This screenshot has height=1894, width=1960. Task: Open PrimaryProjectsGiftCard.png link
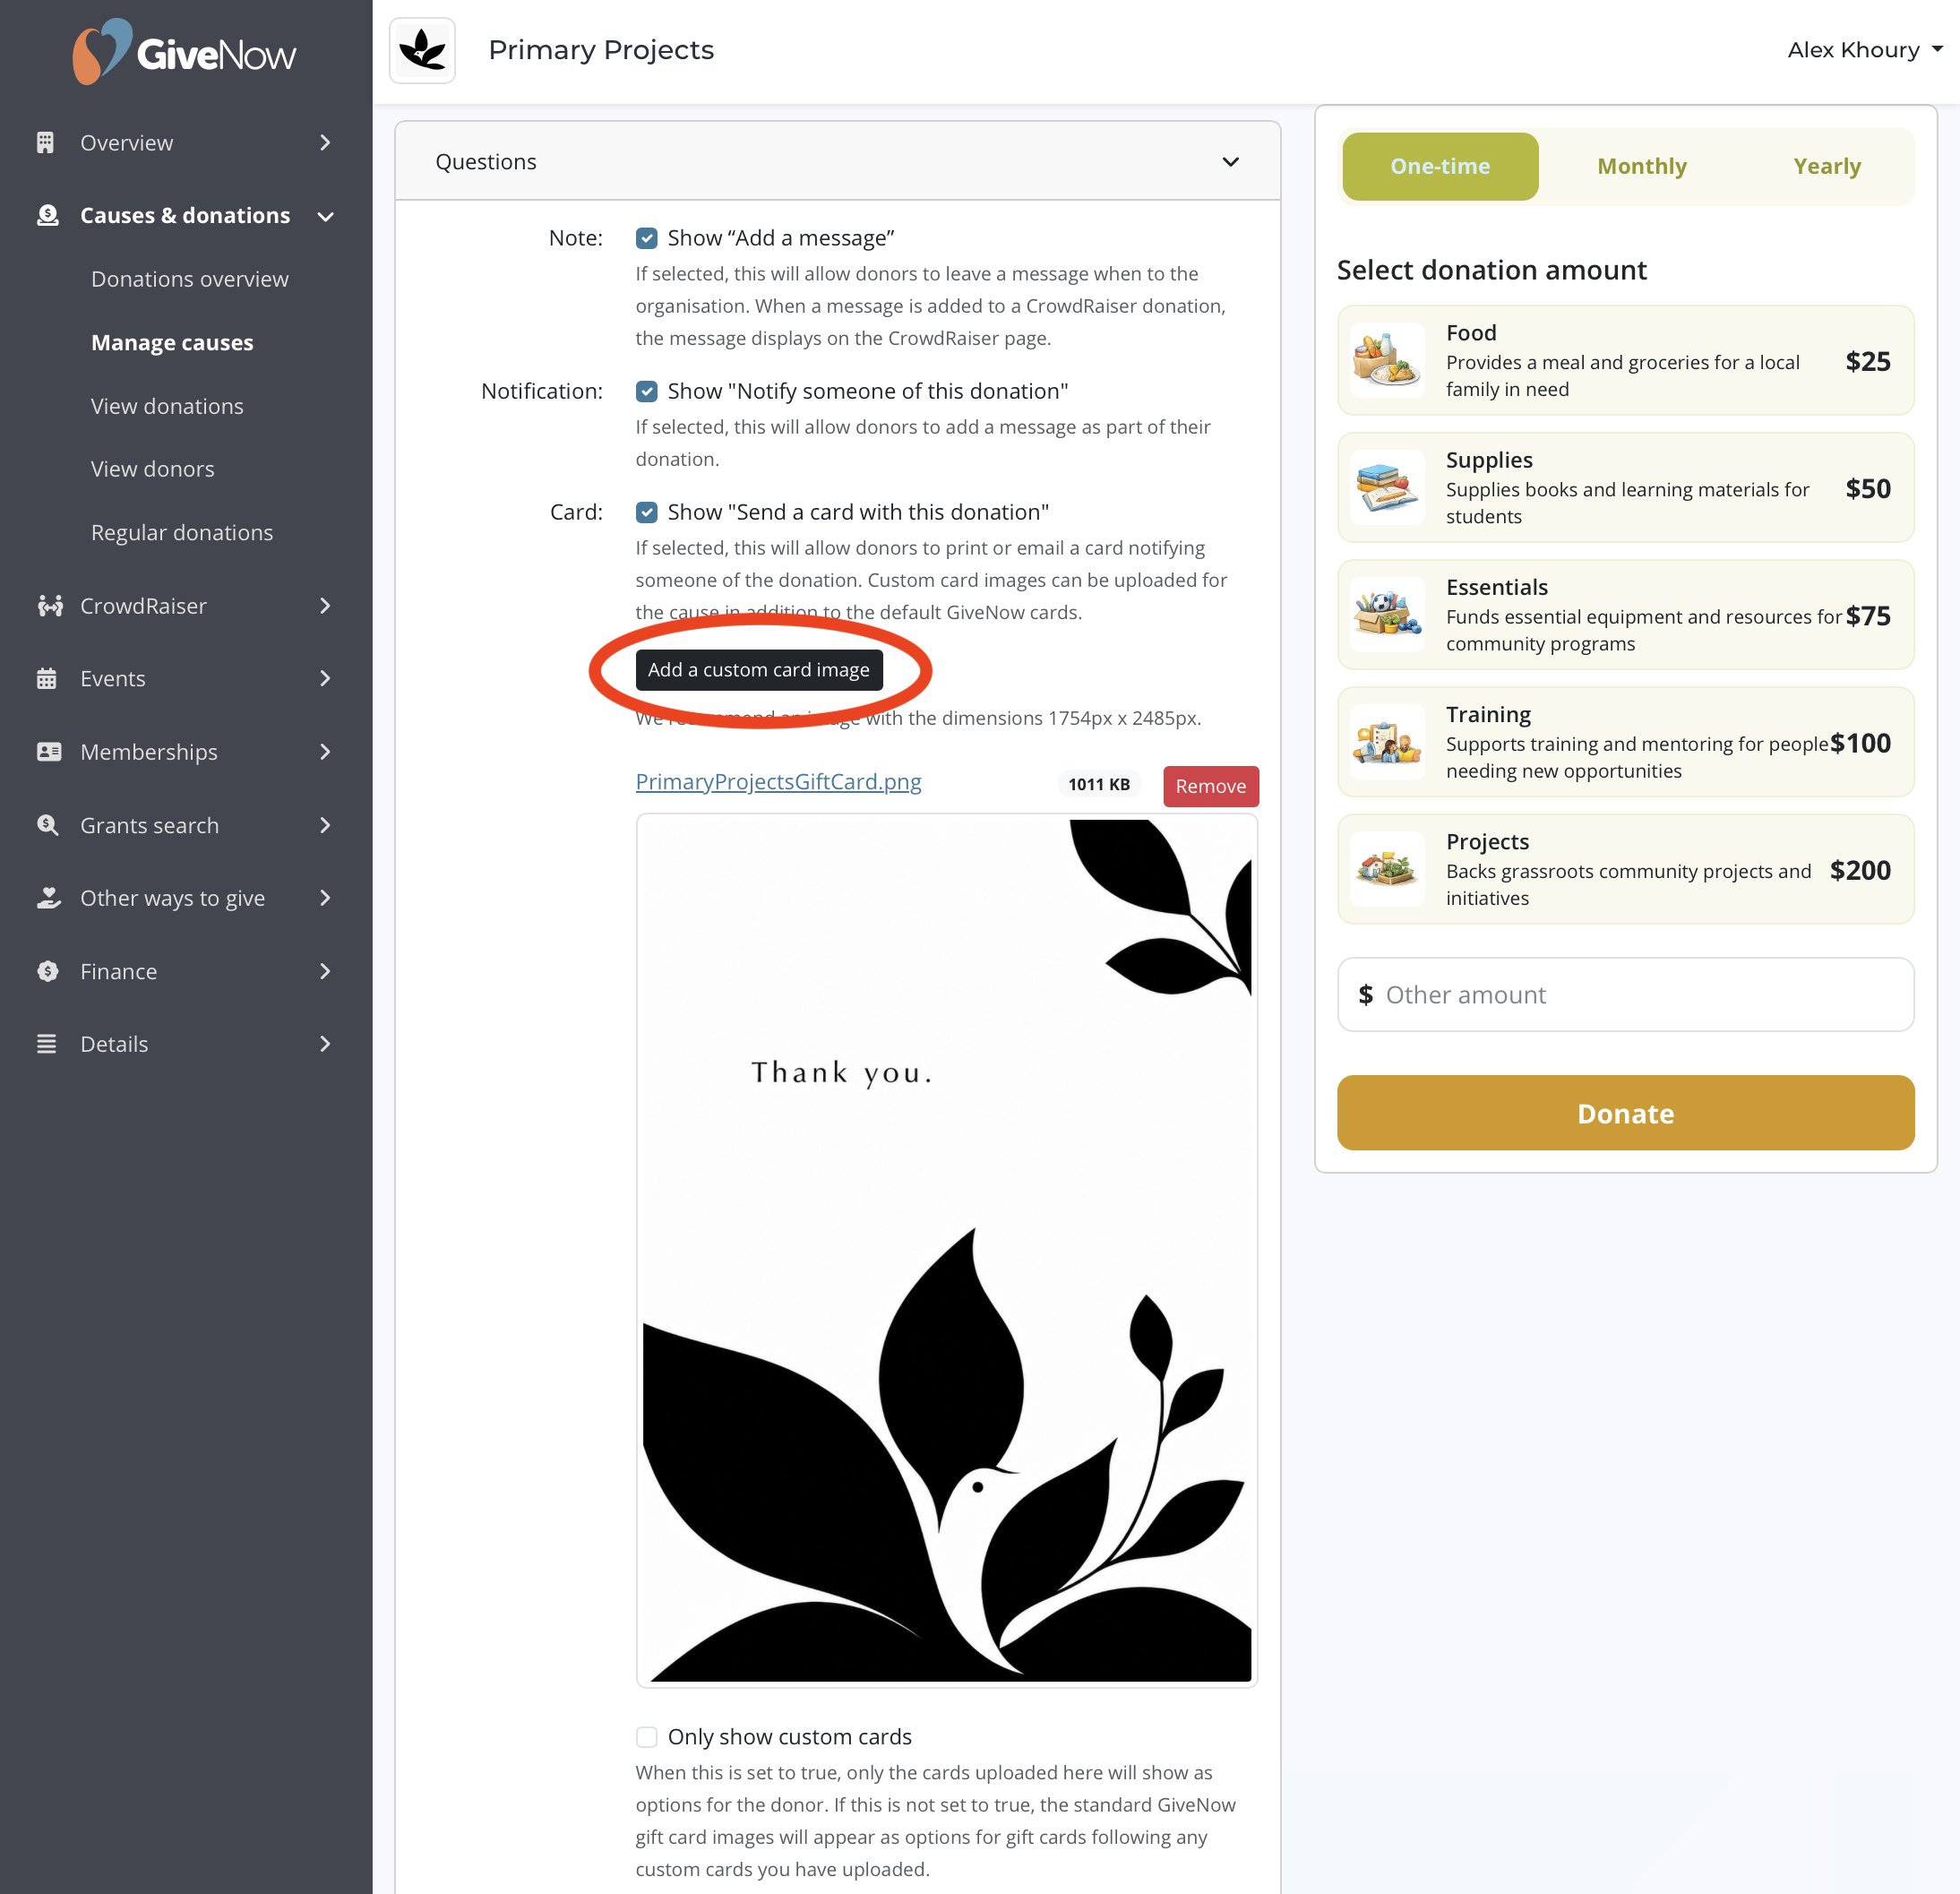[x=779, y=782]
